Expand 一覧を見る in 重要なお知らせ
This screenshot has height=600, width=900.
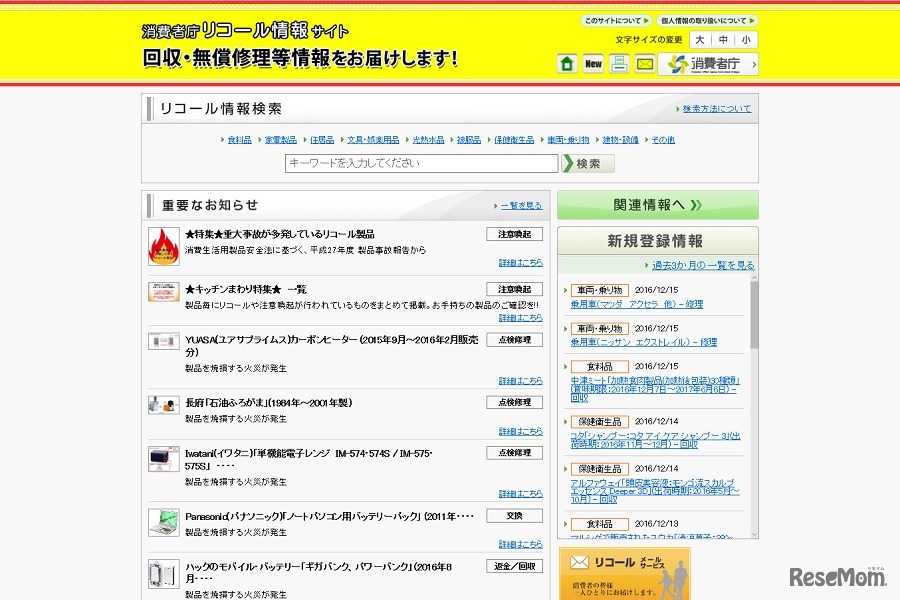[520, 204]
